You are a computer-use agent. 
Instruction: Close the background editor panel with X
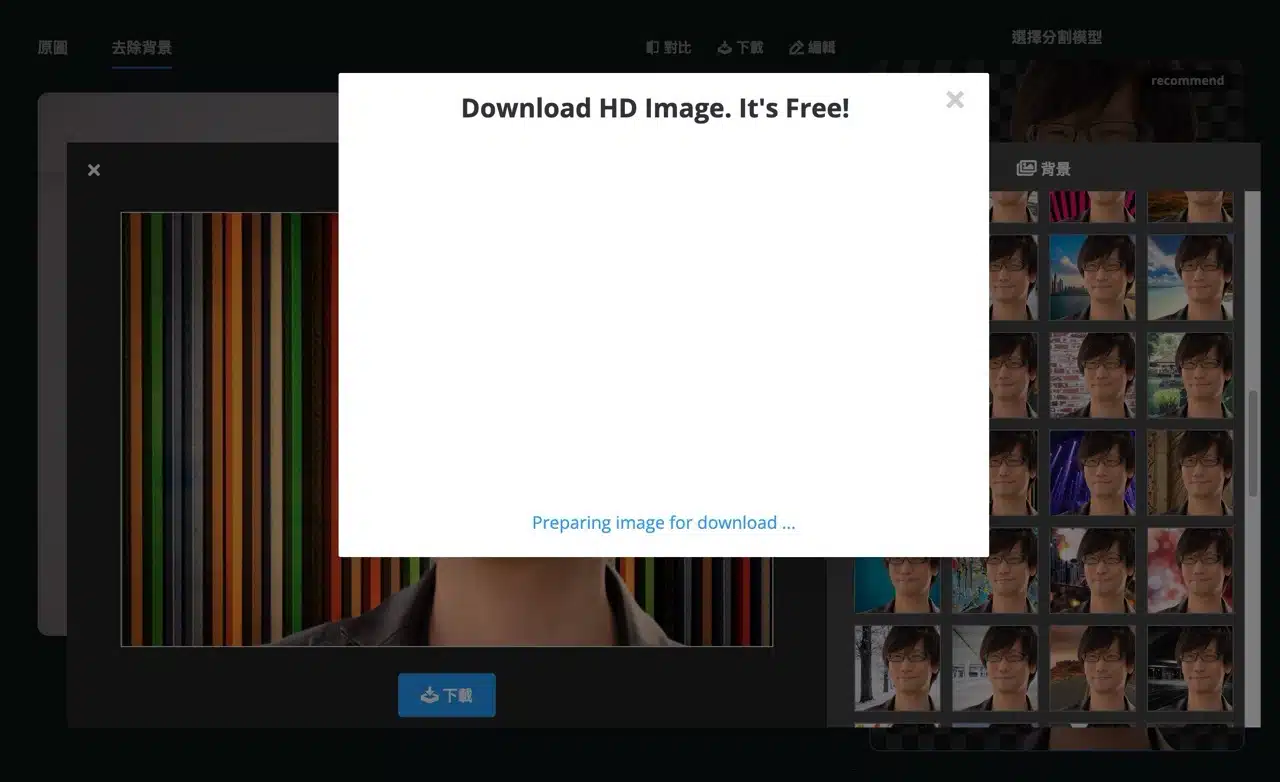coord(94,170)
